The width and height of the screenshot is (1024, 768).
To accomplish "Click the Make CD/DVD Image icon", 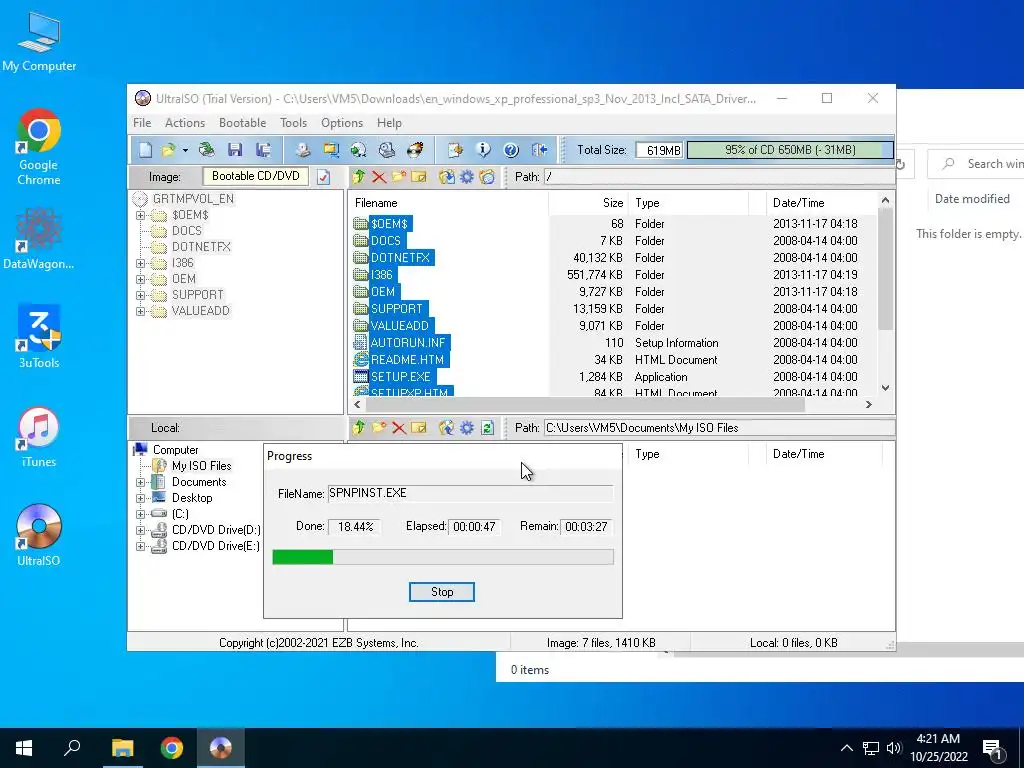I will point(302,150).
